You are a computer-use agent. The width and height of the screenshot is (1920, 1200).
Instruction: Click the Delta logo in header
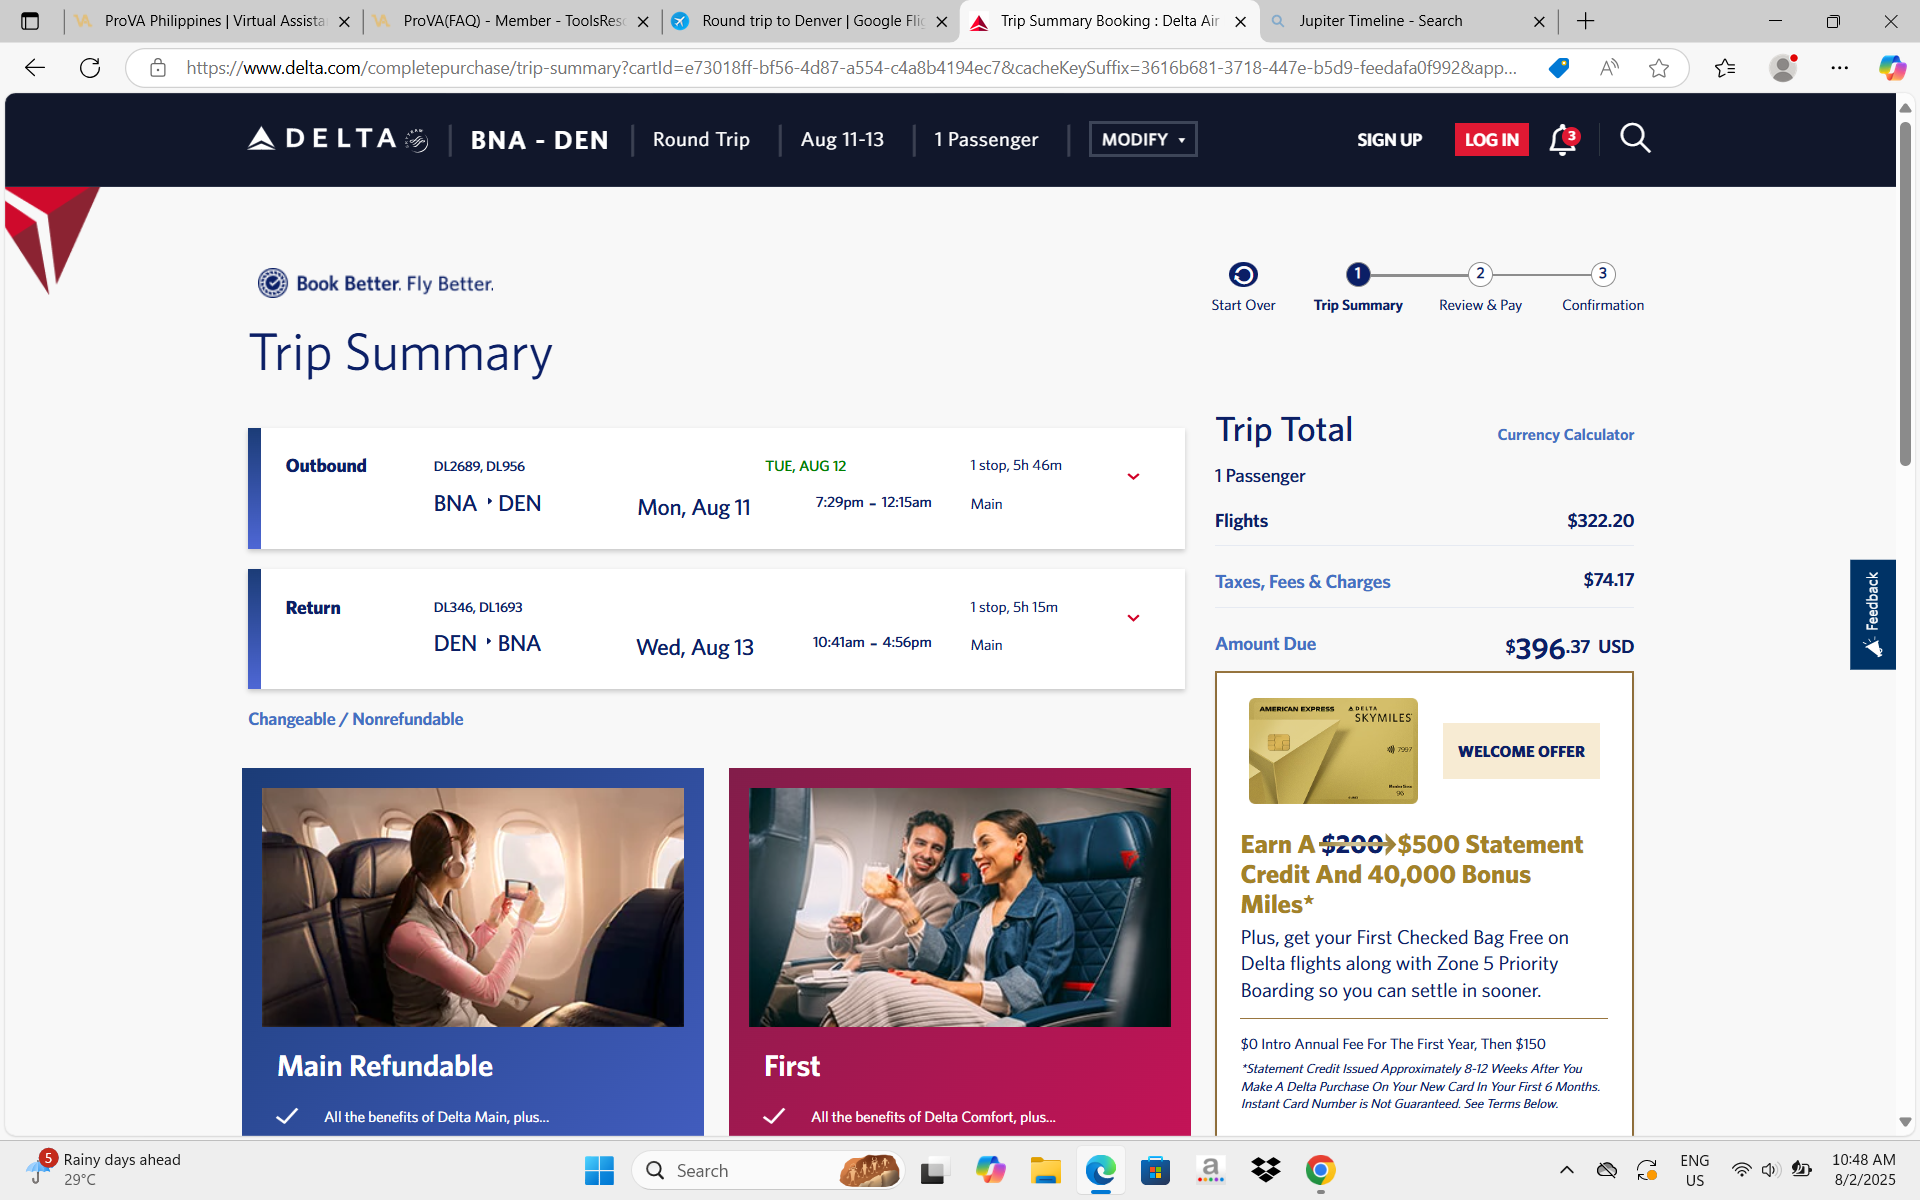coord(338,139)
